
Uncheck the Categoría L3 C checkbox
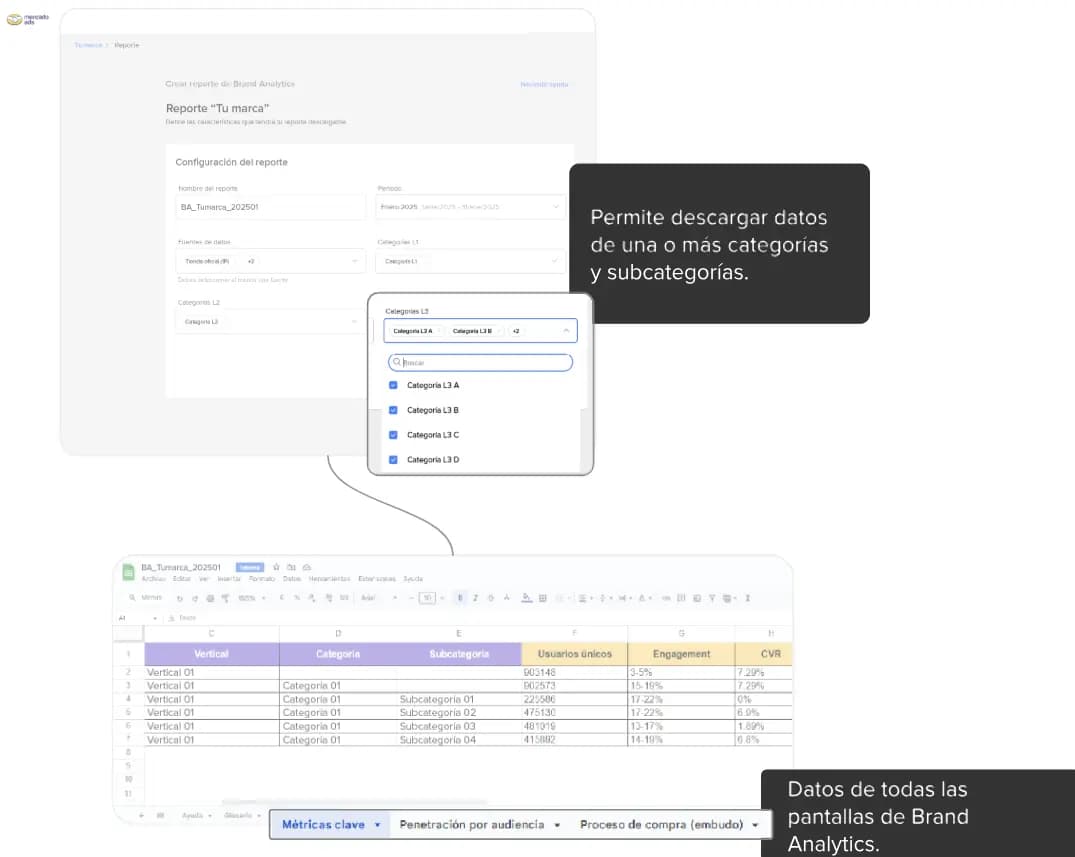pos(393,435)
